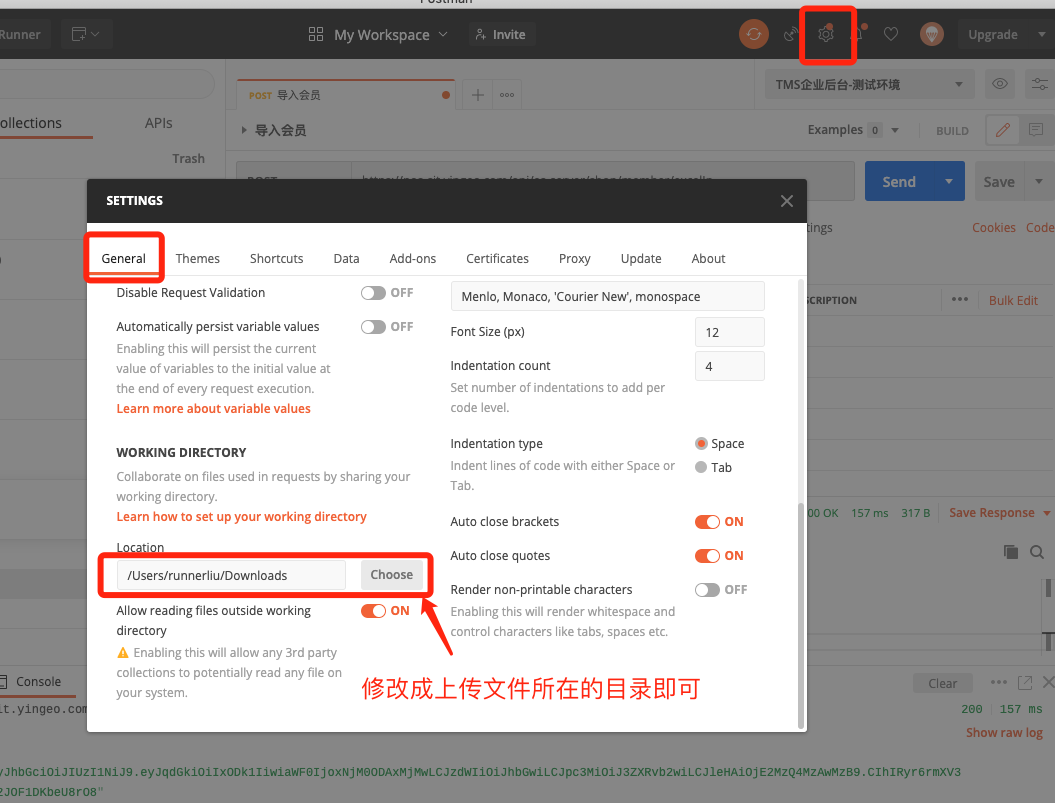Screen dimensions: 1055x803
Task: Toggle Disable Request Validation switch
Action: coord(373,293)
